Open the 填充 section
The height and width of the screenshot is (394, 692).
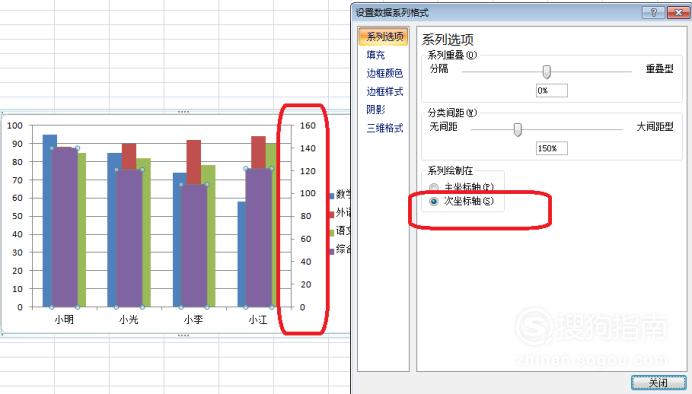376,55
